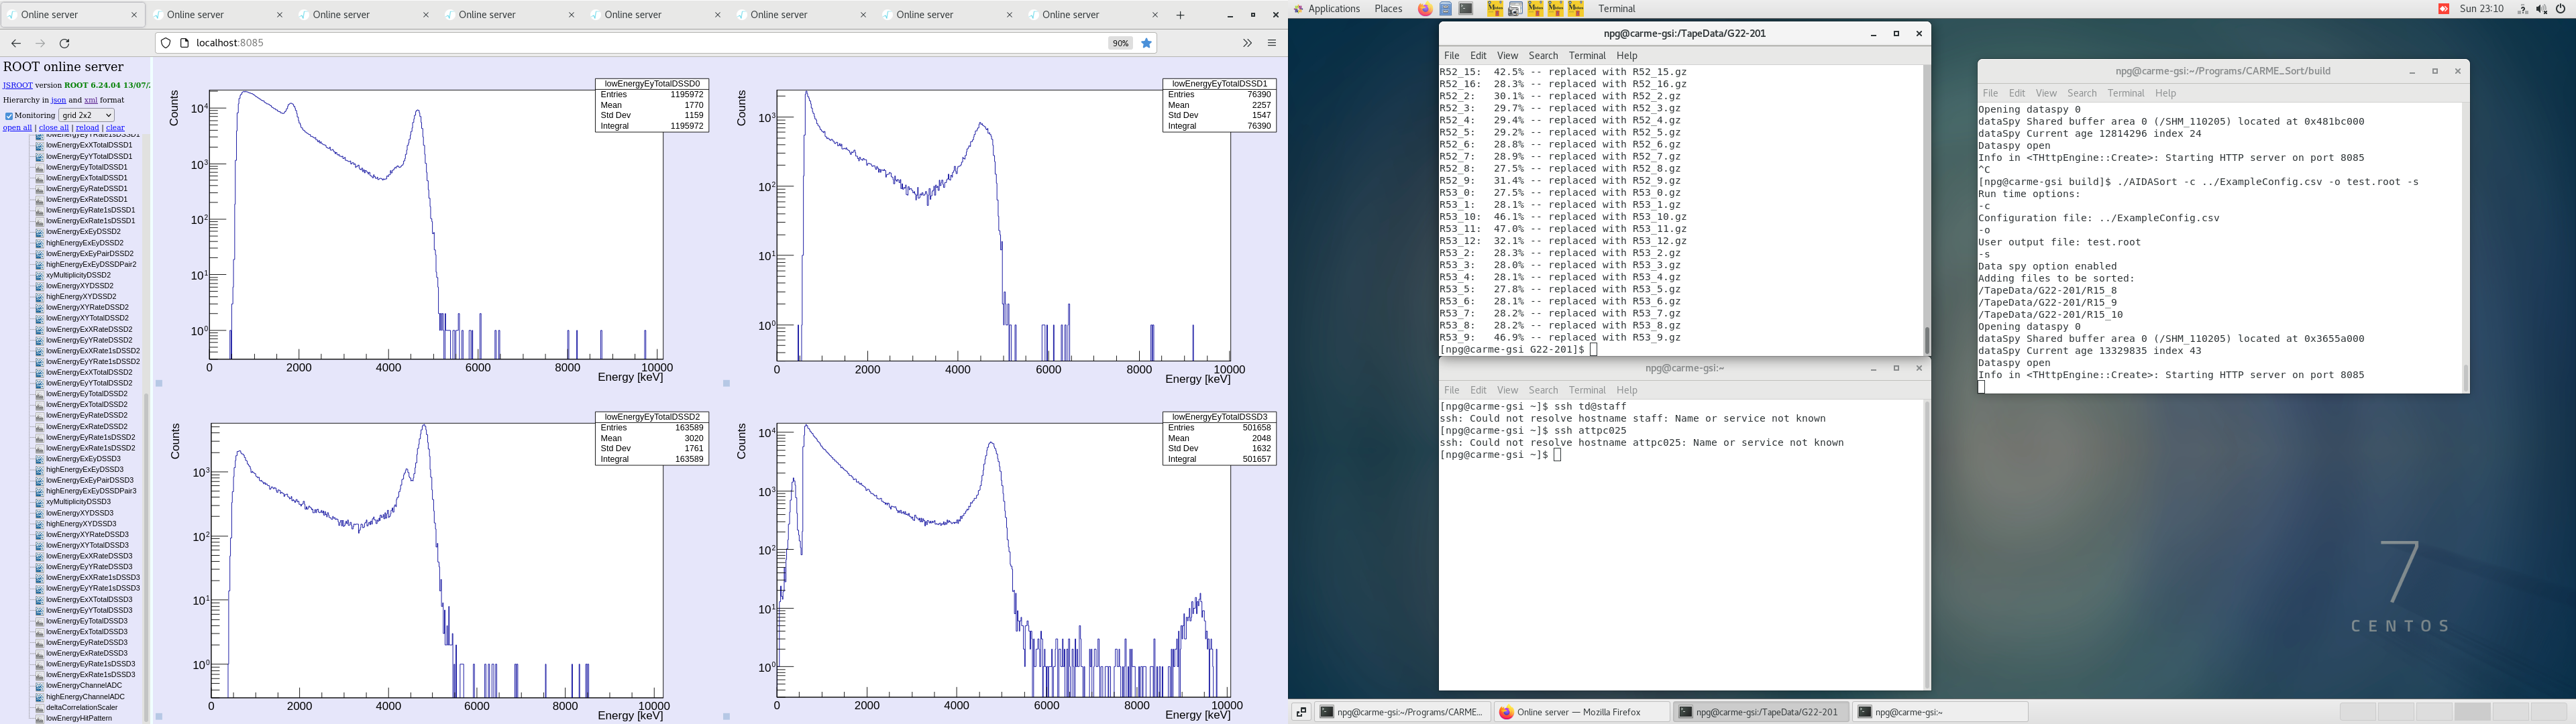Click the power icon in the top panel

(2561, 9)
